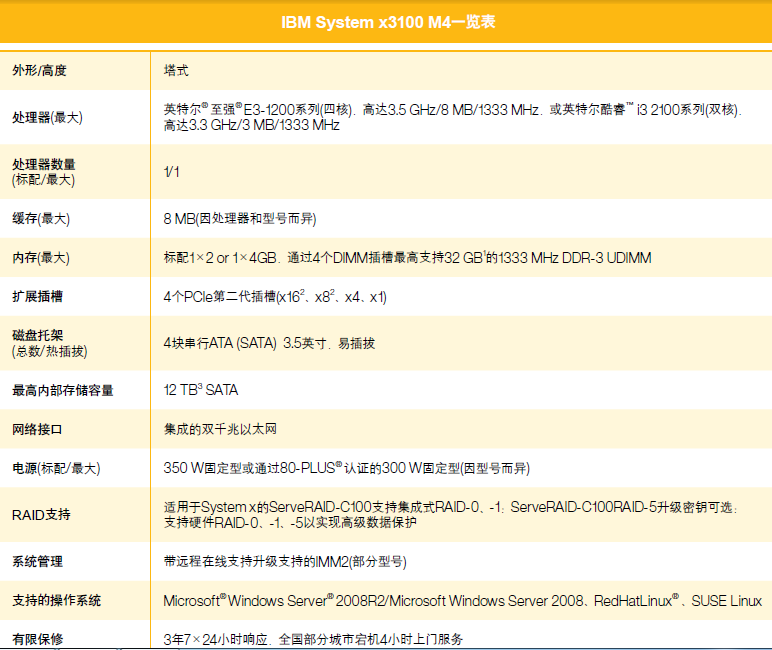
Task: Select the '扩展插槽' label
Action: (37, 296)
